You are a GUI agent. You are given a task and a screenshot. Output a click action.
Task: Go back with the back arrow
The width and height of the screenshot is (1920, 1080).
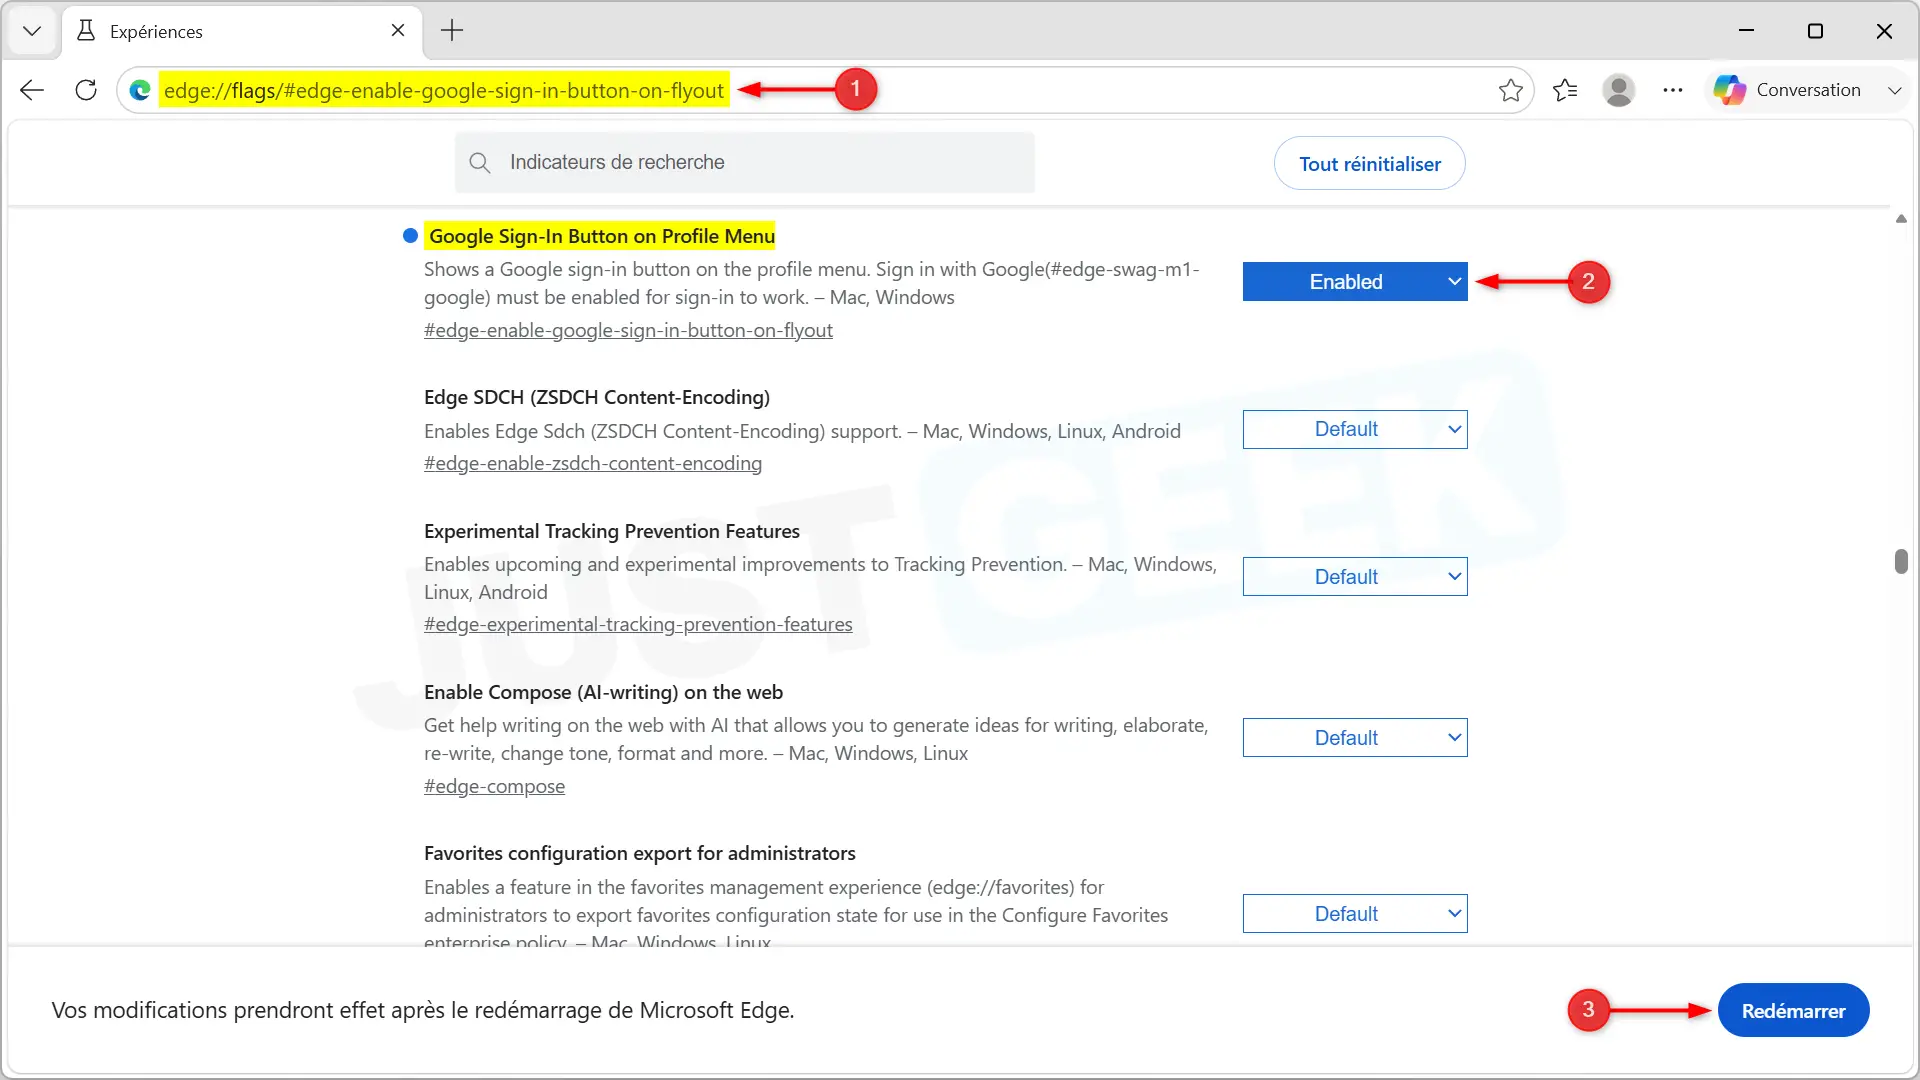coord(32,90)
